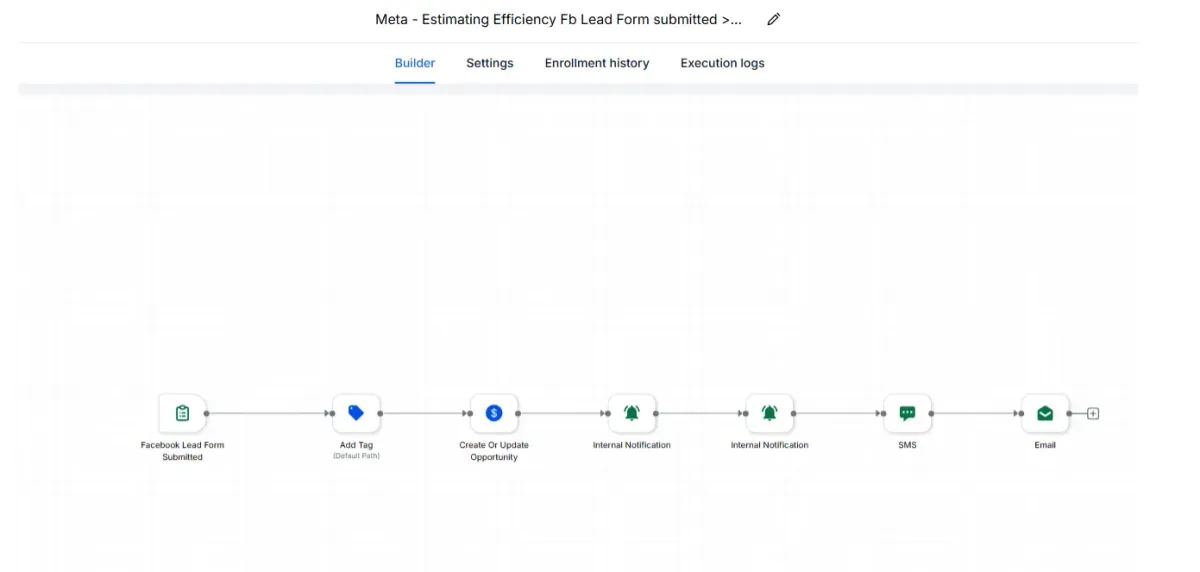Image resolution: width=1200 pixels, height=572 pixels.
Task: Click the 'Facebook Lead Form Submitted' label
Action: point(182,451)
